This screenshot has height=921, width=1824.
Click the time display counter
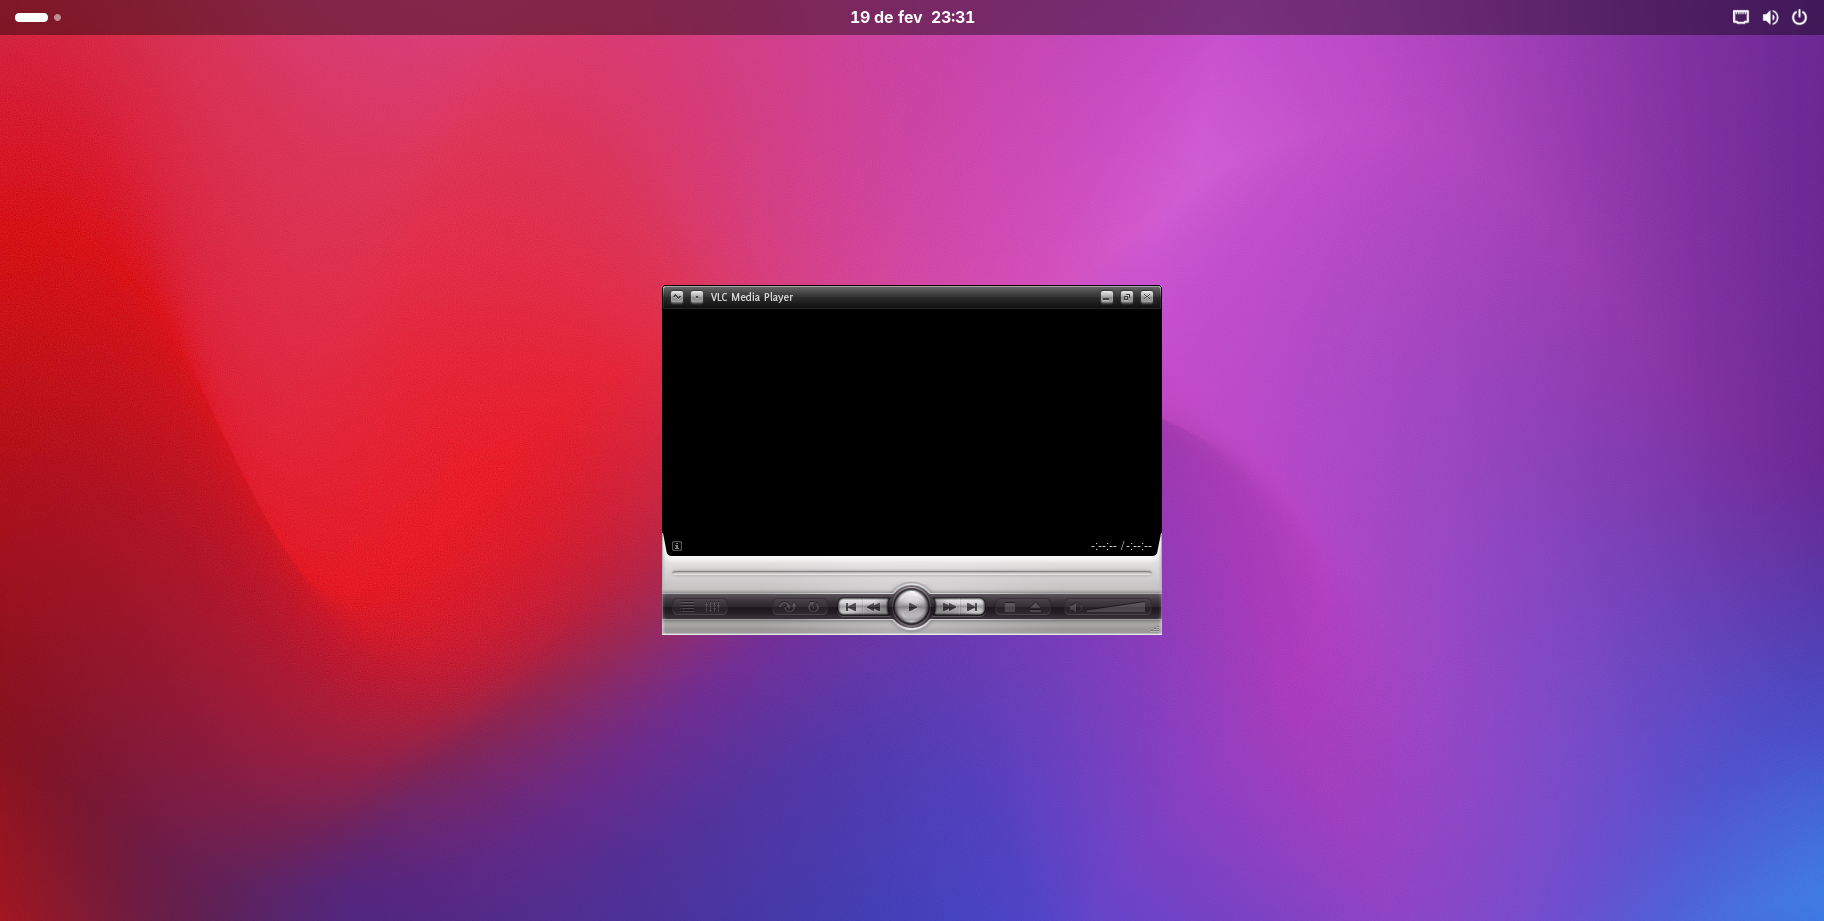1121,546
